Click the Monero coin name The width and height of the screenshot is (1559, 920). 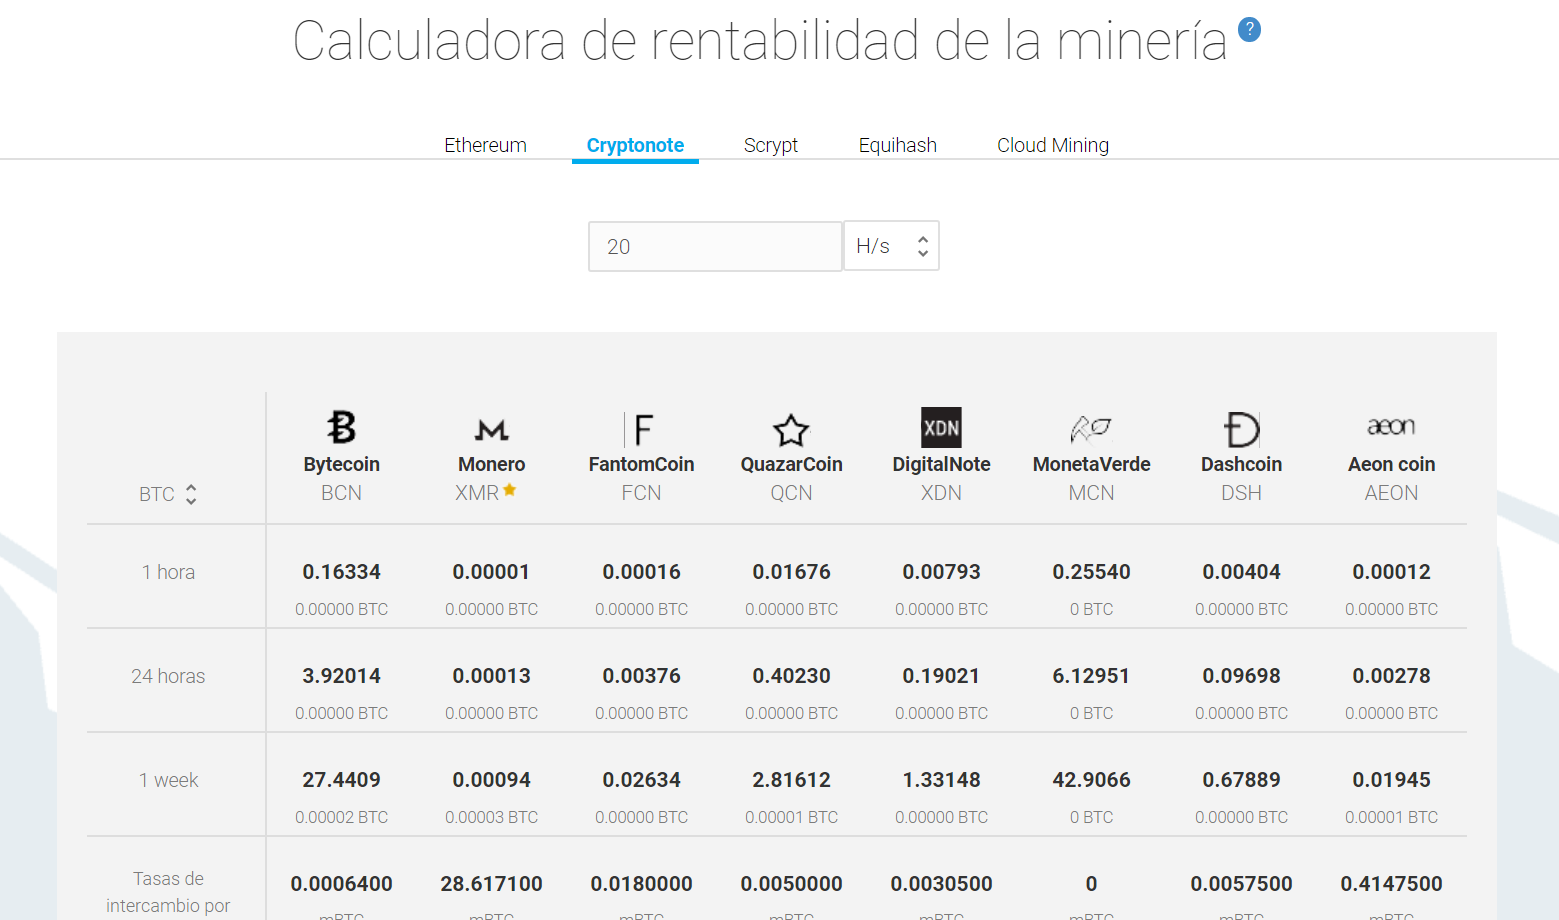pyautogui.click(x=492, y=464)
